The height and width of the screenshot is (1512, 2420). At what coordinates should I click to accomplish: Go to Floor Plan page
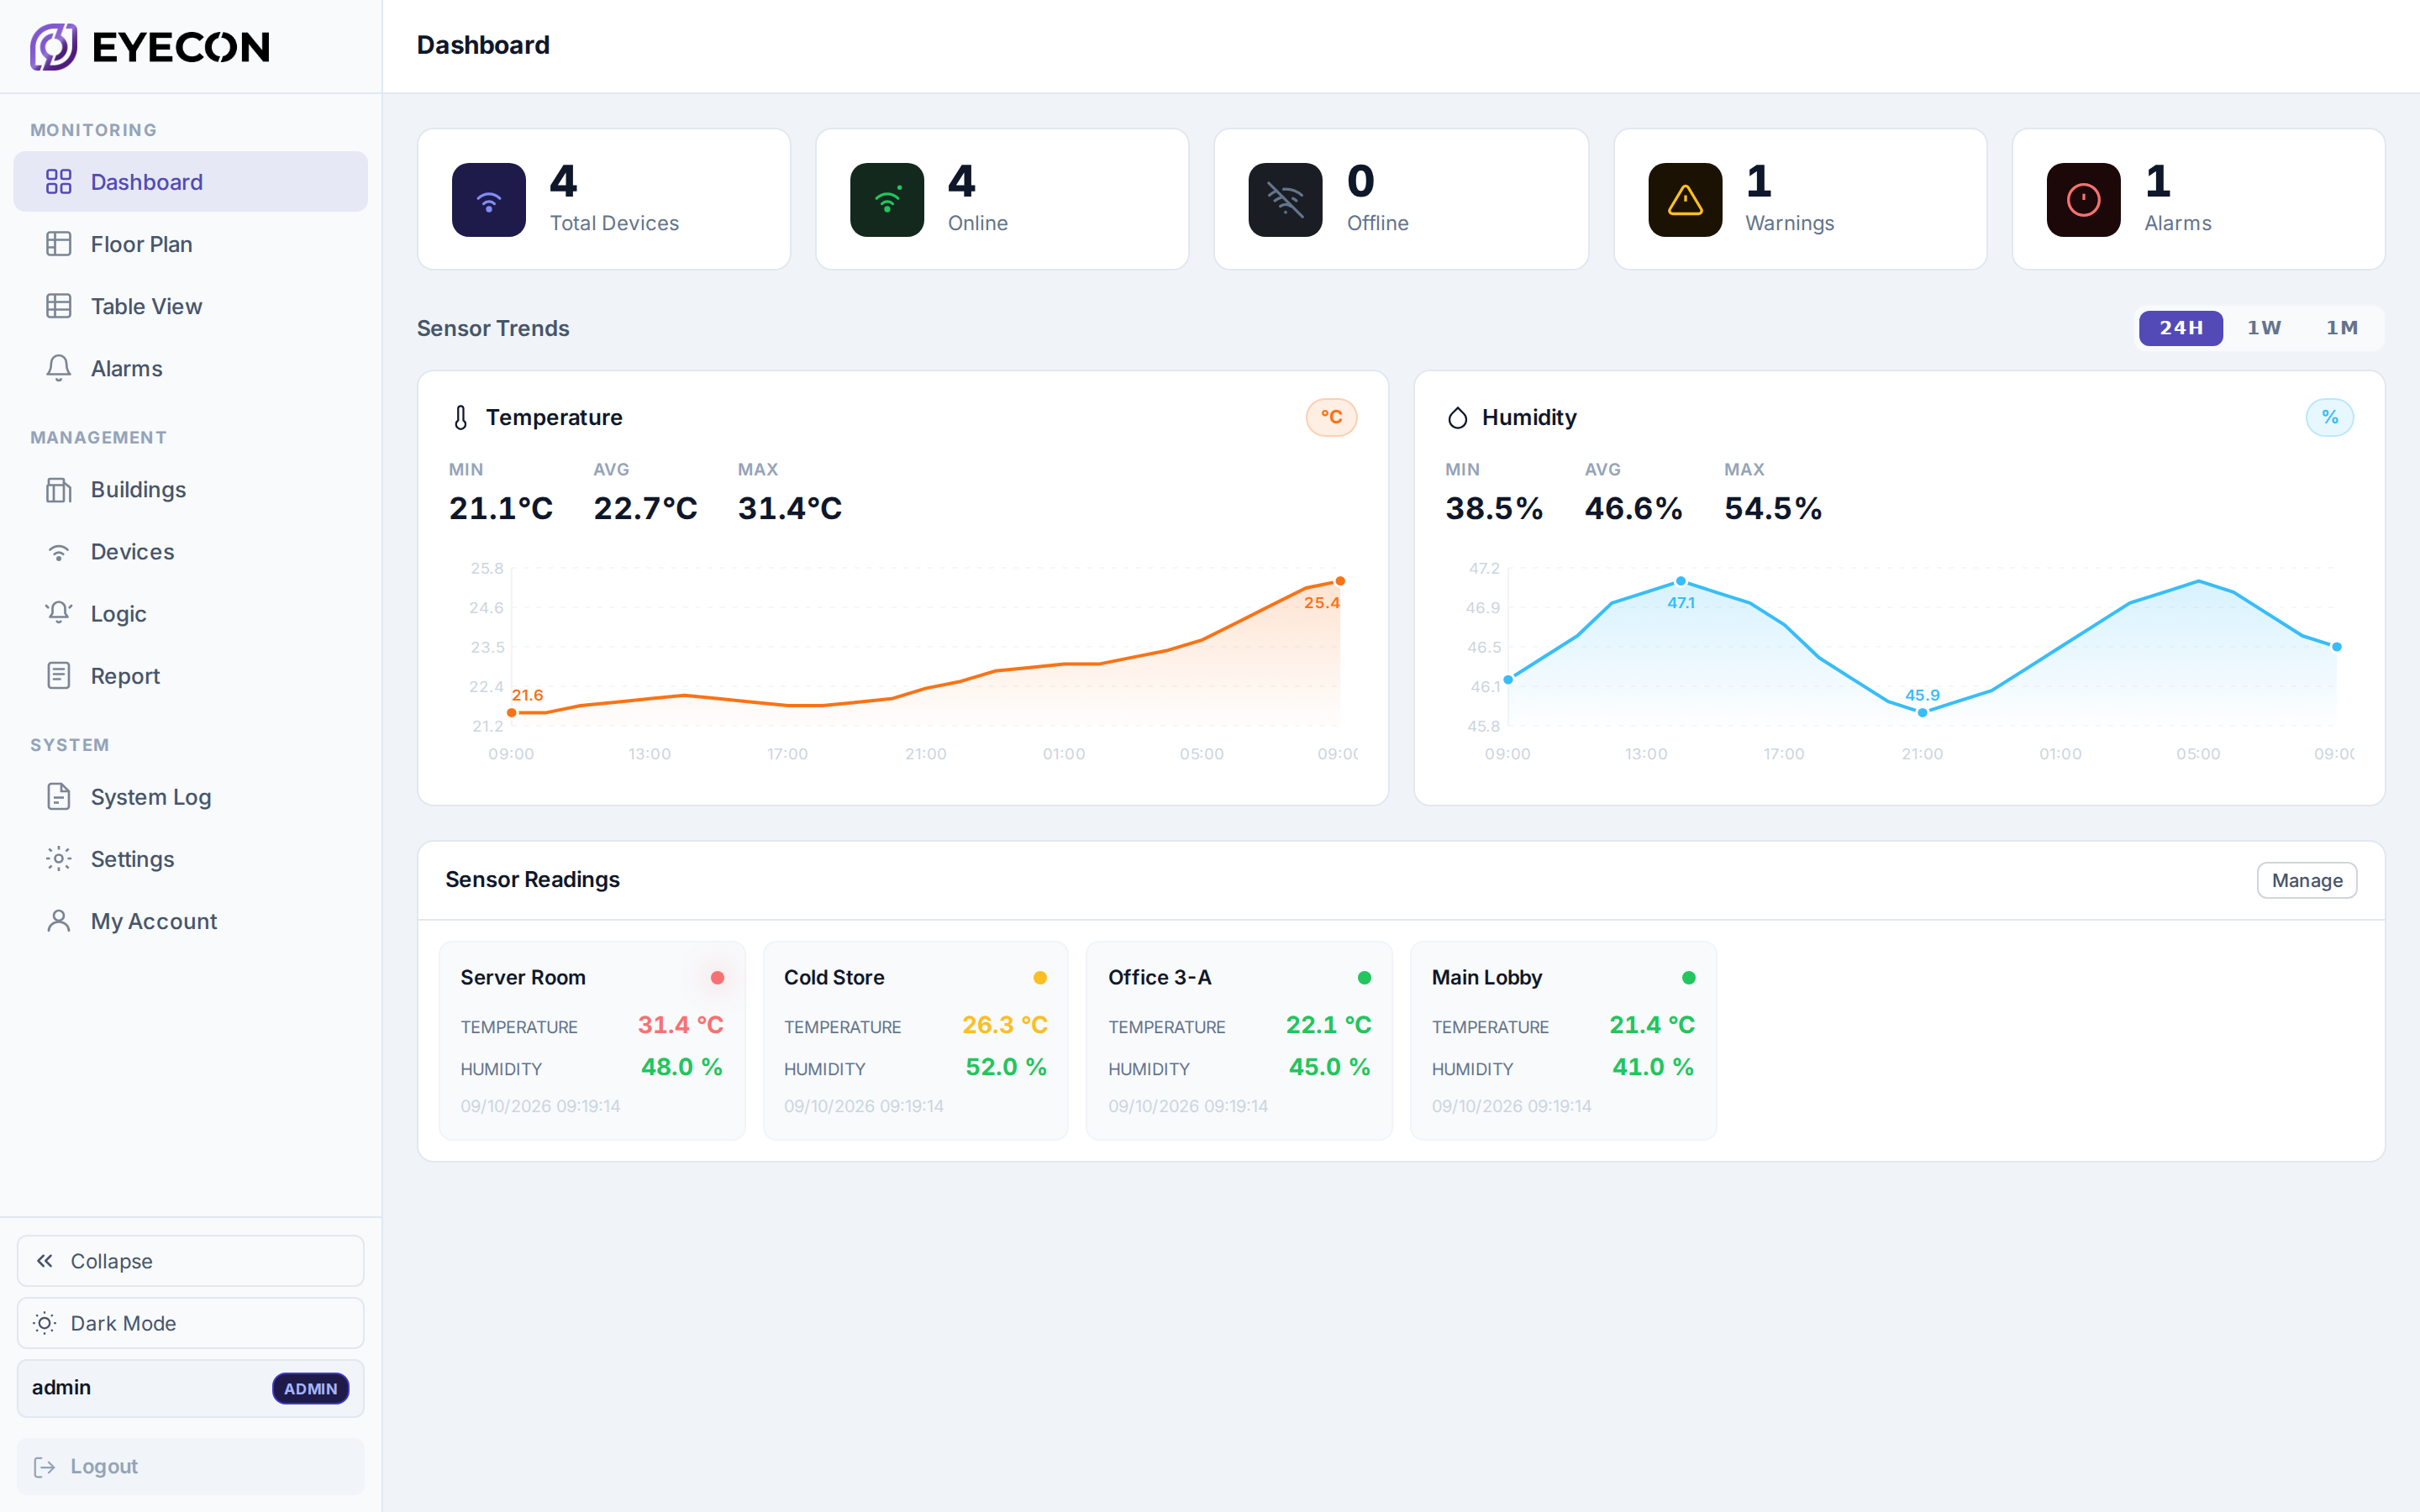[x=190, y=244]
